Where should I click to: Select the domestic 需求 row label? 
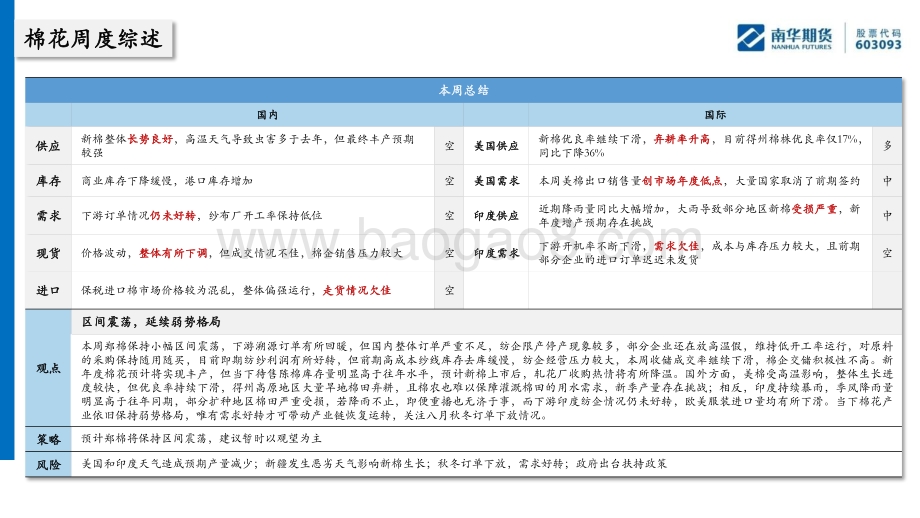tap(48, 216)
